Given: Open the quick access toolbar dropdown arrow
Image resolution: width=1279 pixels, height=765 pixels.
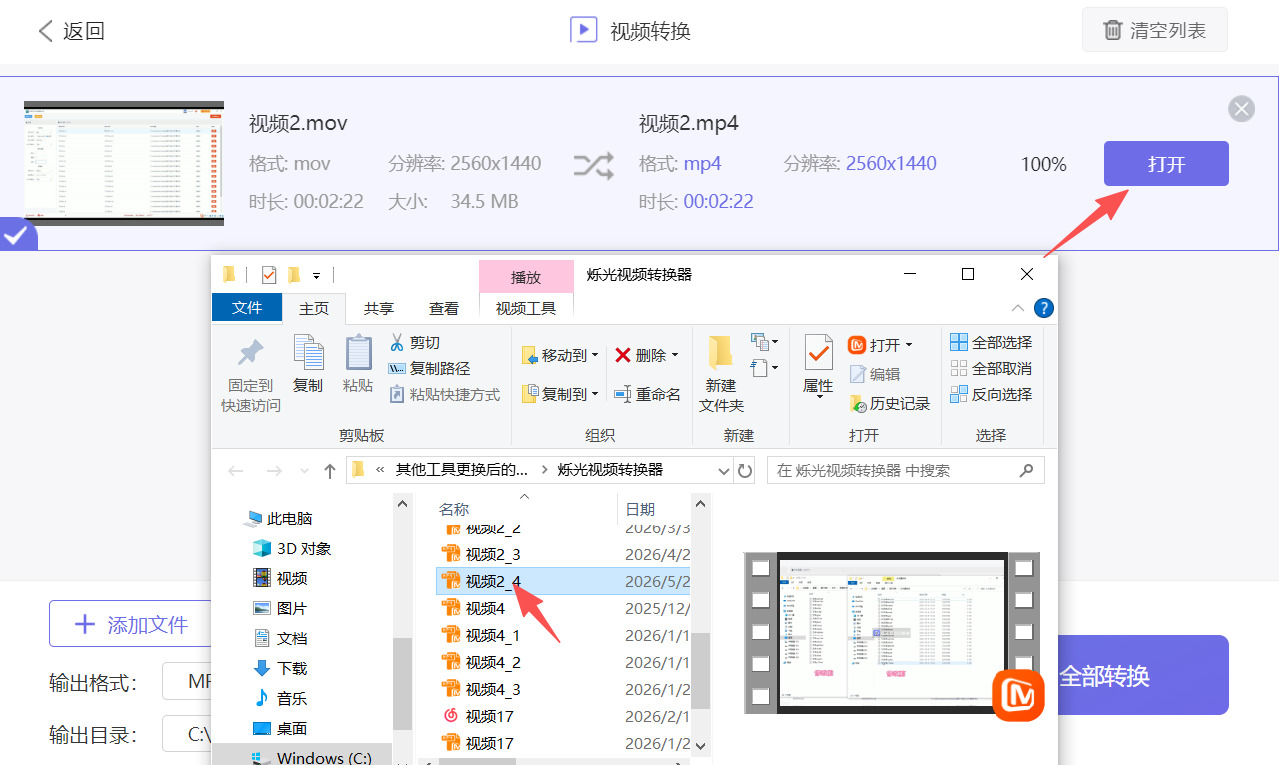Looking at the screenshot, I should point(317,275).
